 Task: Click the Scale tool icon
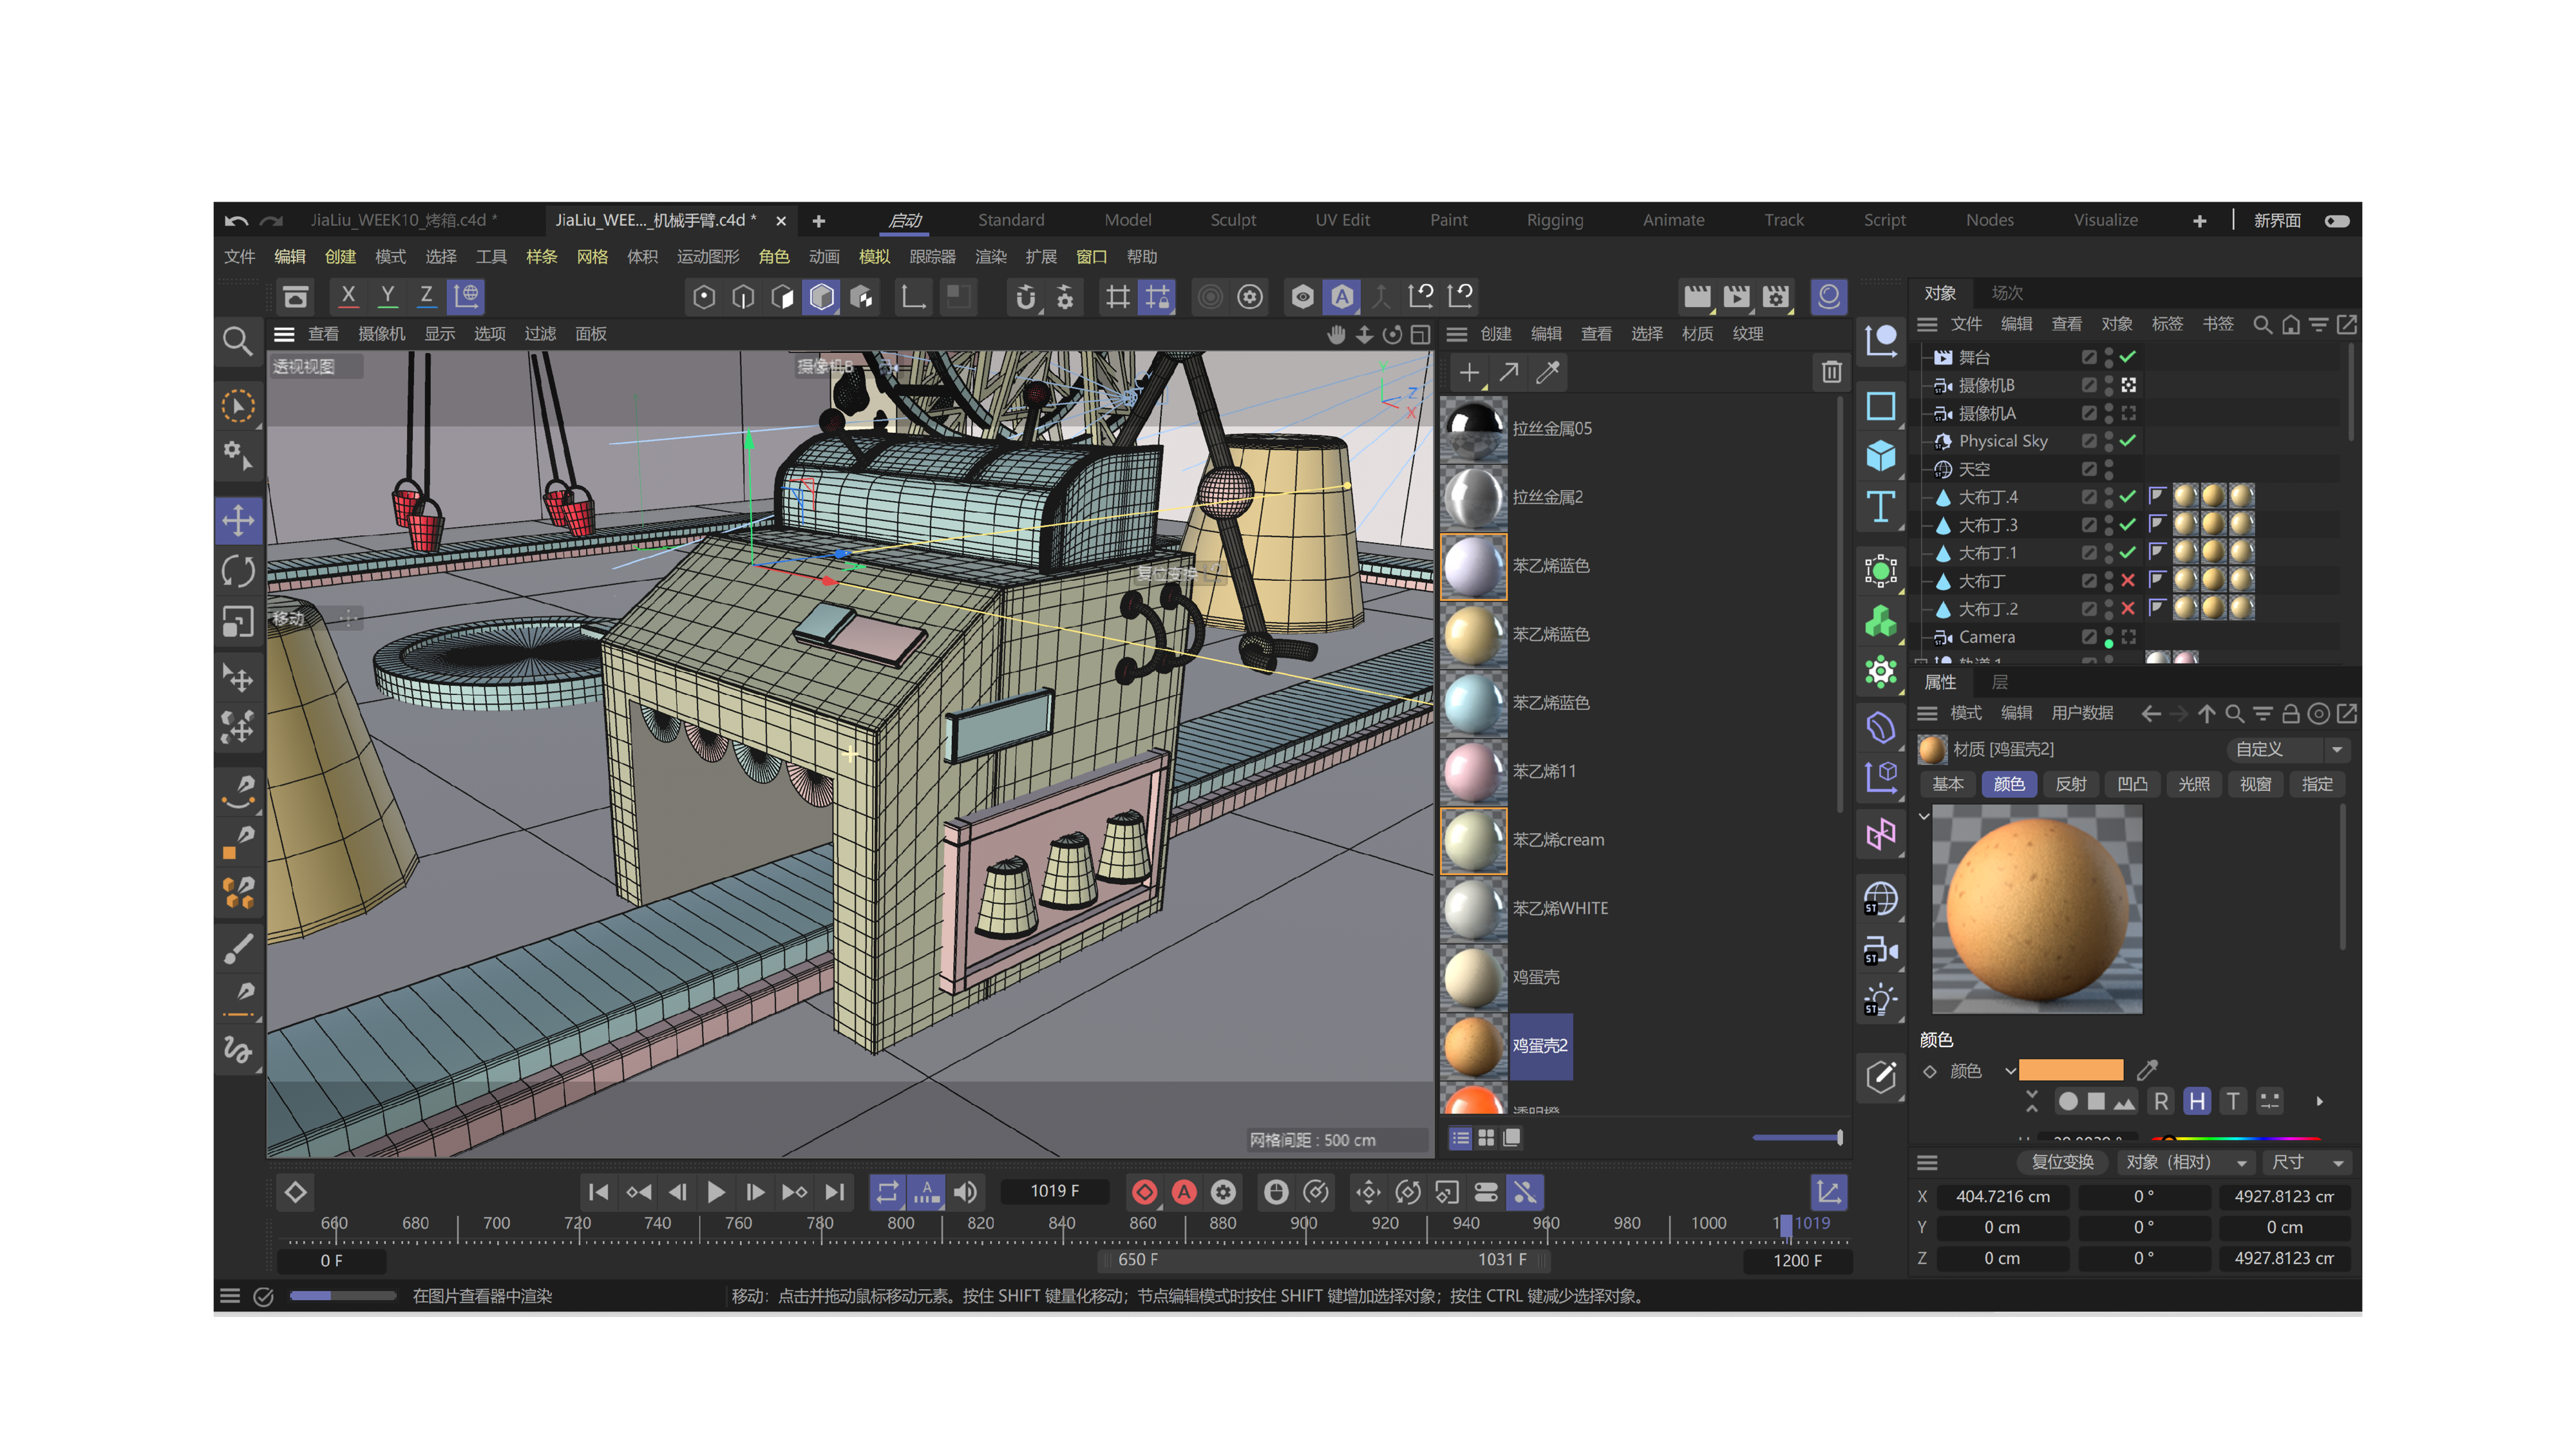point(238,622)
